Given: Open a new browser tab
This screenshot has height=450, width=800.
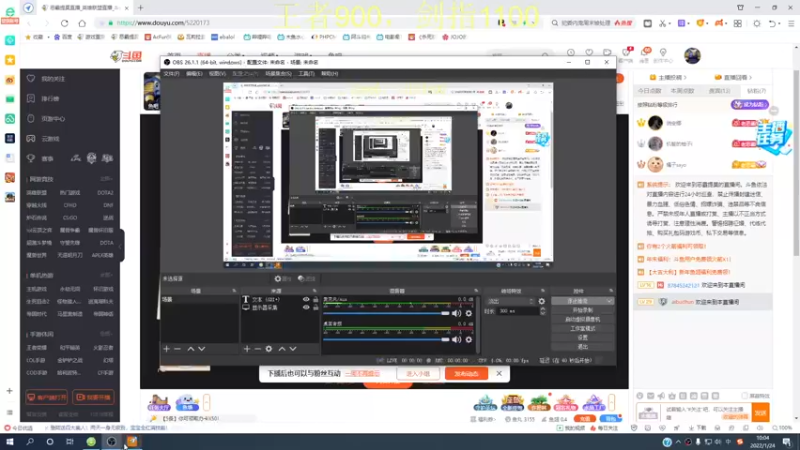Looking at the screenshot, I should [x=140, y=8].
